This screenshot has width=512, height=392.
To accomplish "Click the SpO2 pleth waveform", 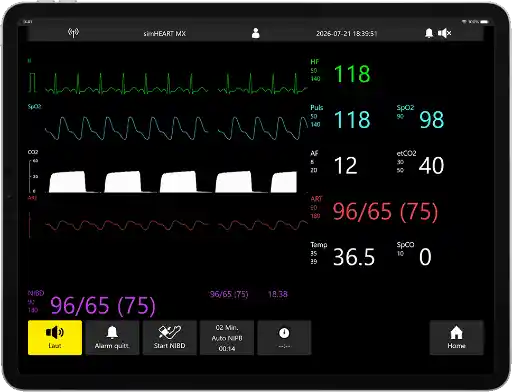I will (x=177, y=128).
